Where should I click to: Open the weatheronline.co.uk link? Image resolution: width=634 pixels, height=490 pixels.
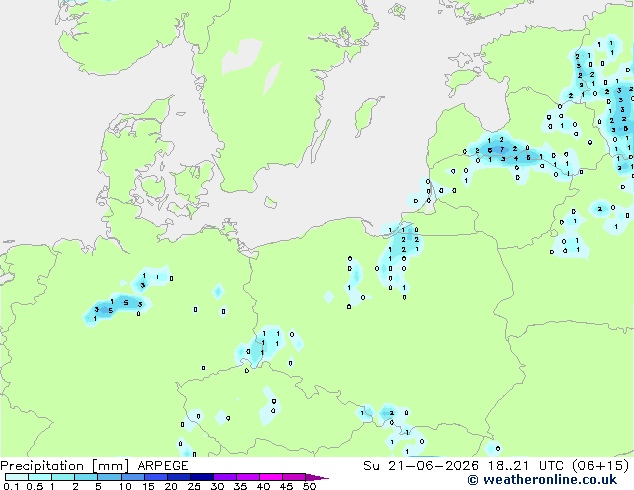pos(542,480)
